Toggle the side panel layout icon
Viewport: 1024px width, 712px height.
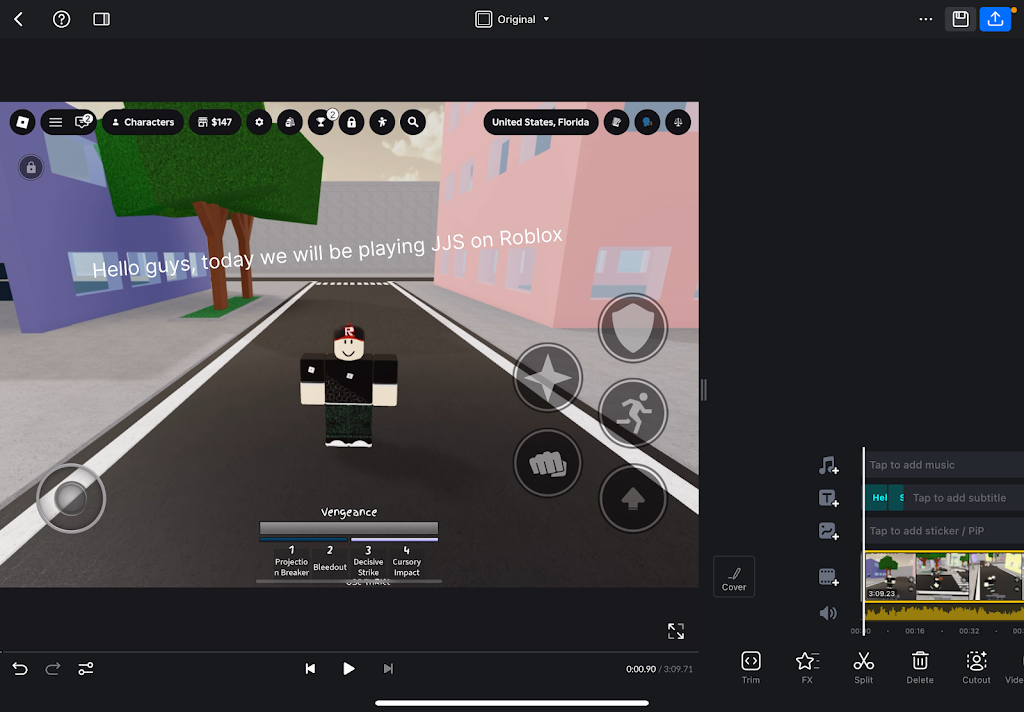101,20
